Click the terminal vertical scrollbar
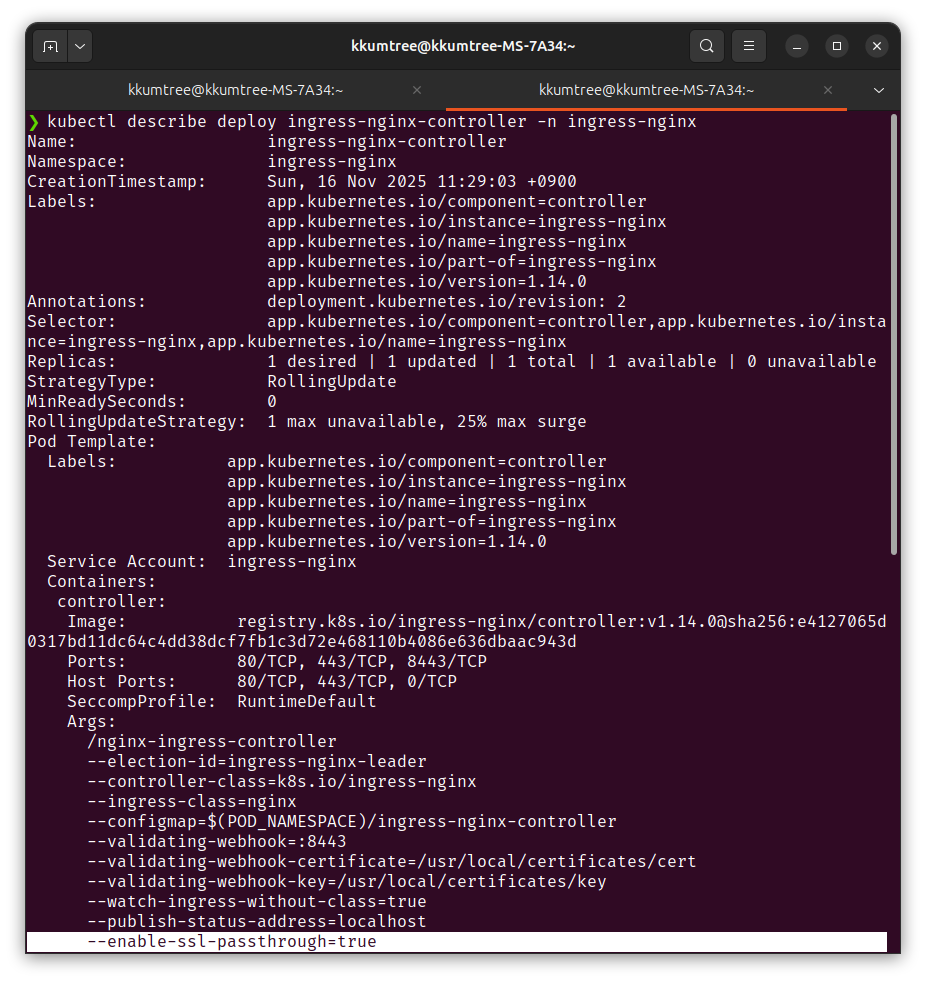Image resolution: width=926 pixels, height=982 pixels. tap(893, 334)
